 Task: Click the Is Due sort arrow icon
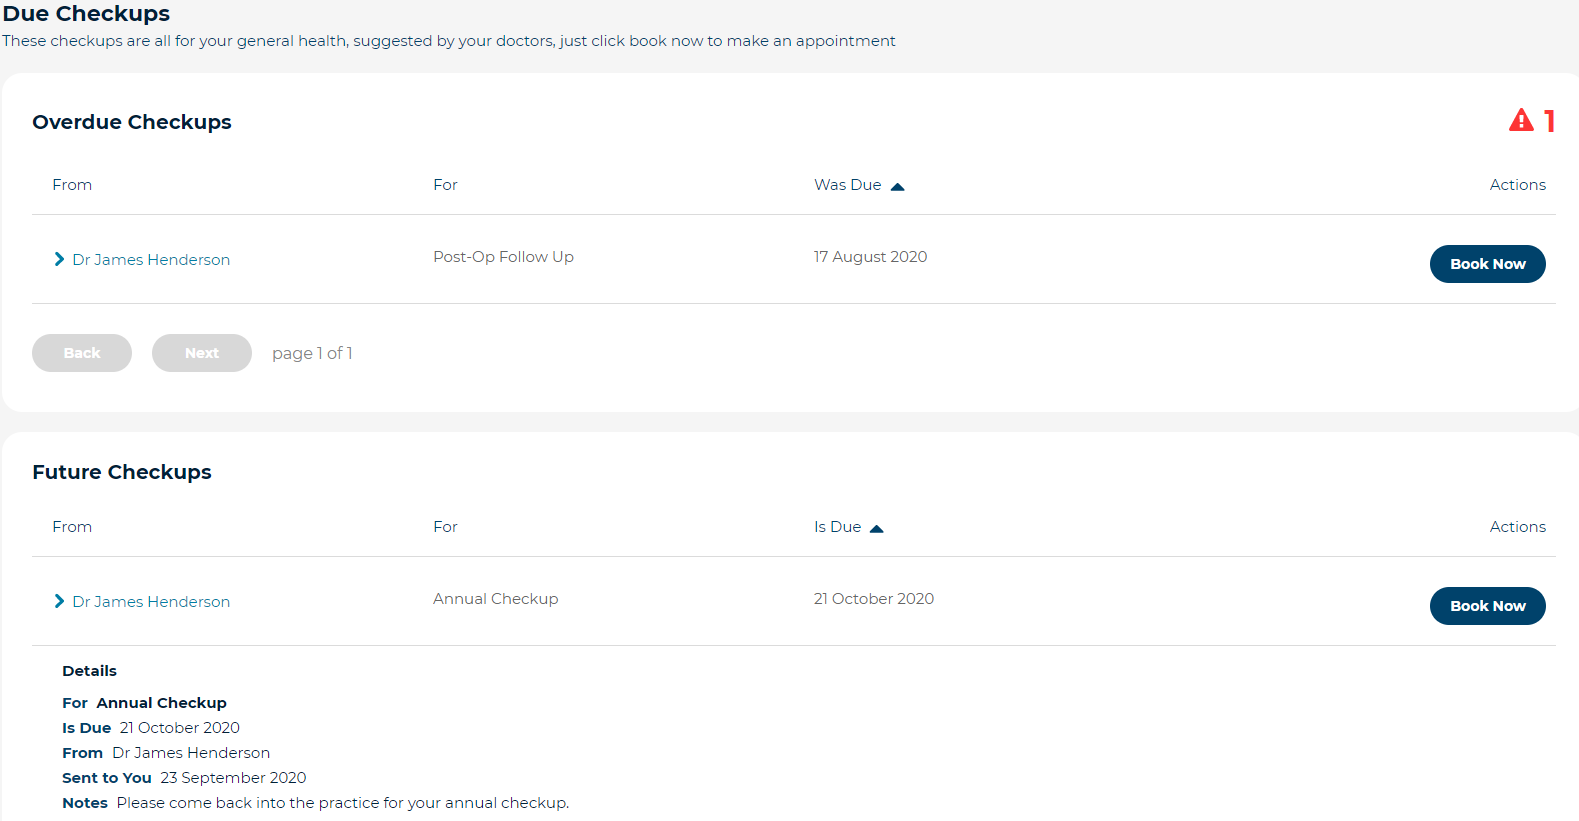pos(878,527)
